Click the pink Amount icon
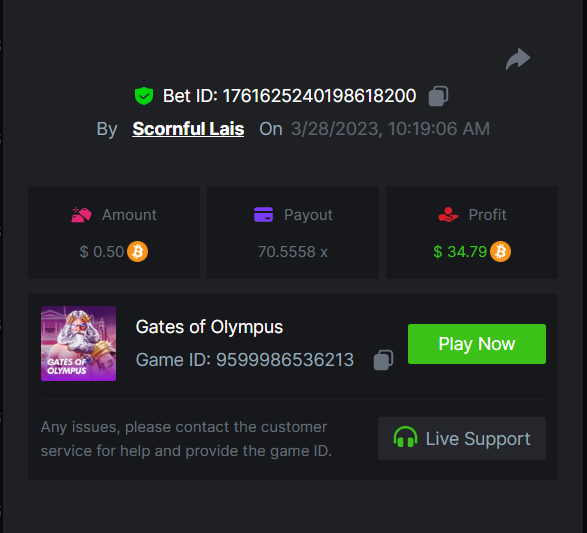This screenshot has width=587, height=533. coord(81,215)
